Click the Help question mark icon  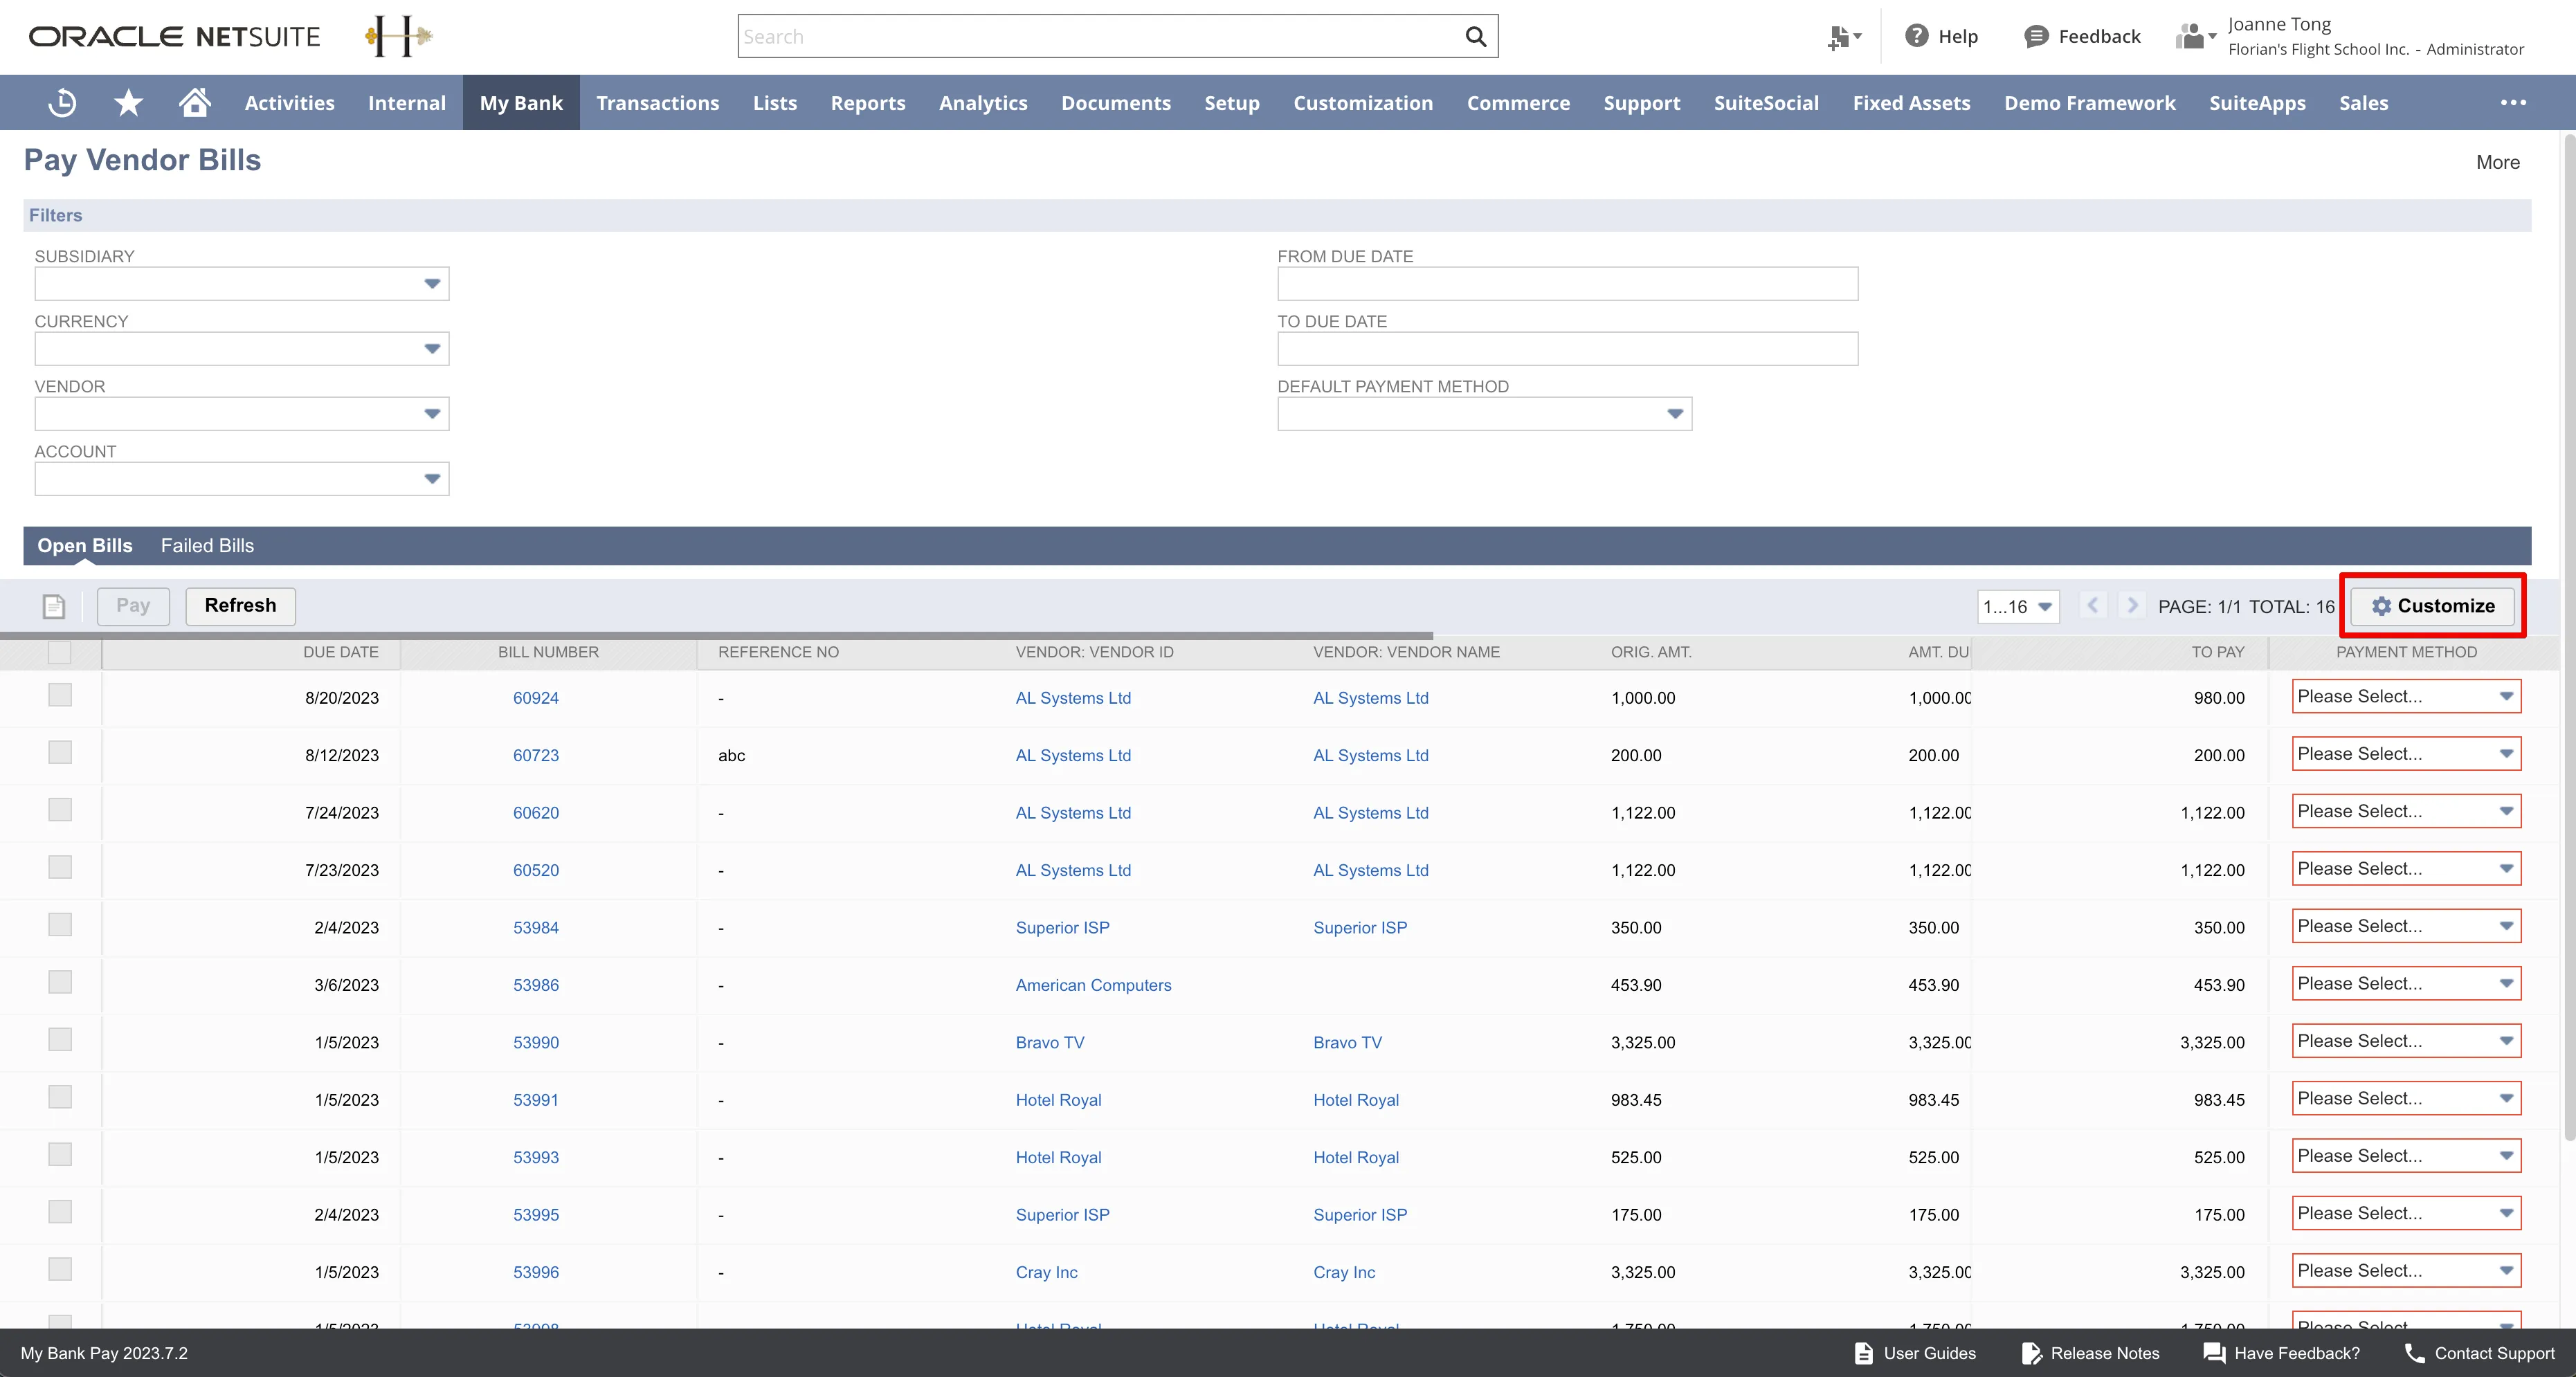[x=1916, y=36]
